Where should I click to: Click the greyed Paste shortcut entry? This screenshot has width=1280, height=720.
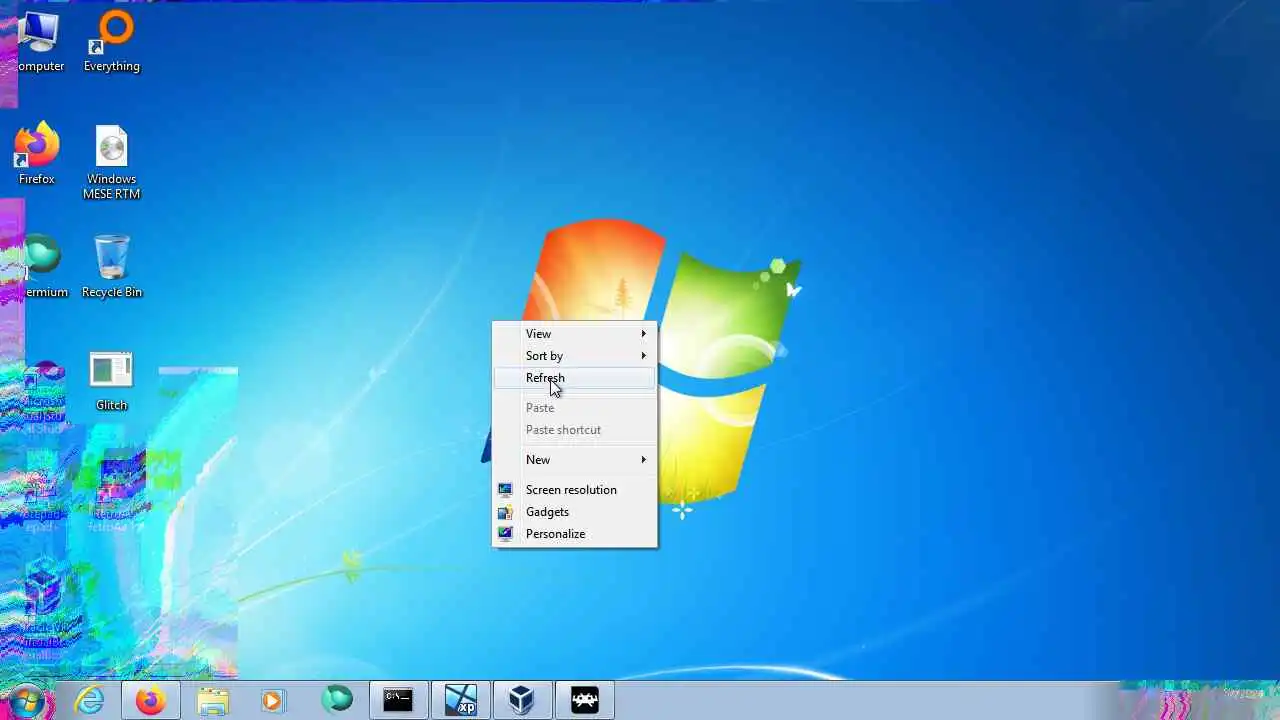(575, 430)
